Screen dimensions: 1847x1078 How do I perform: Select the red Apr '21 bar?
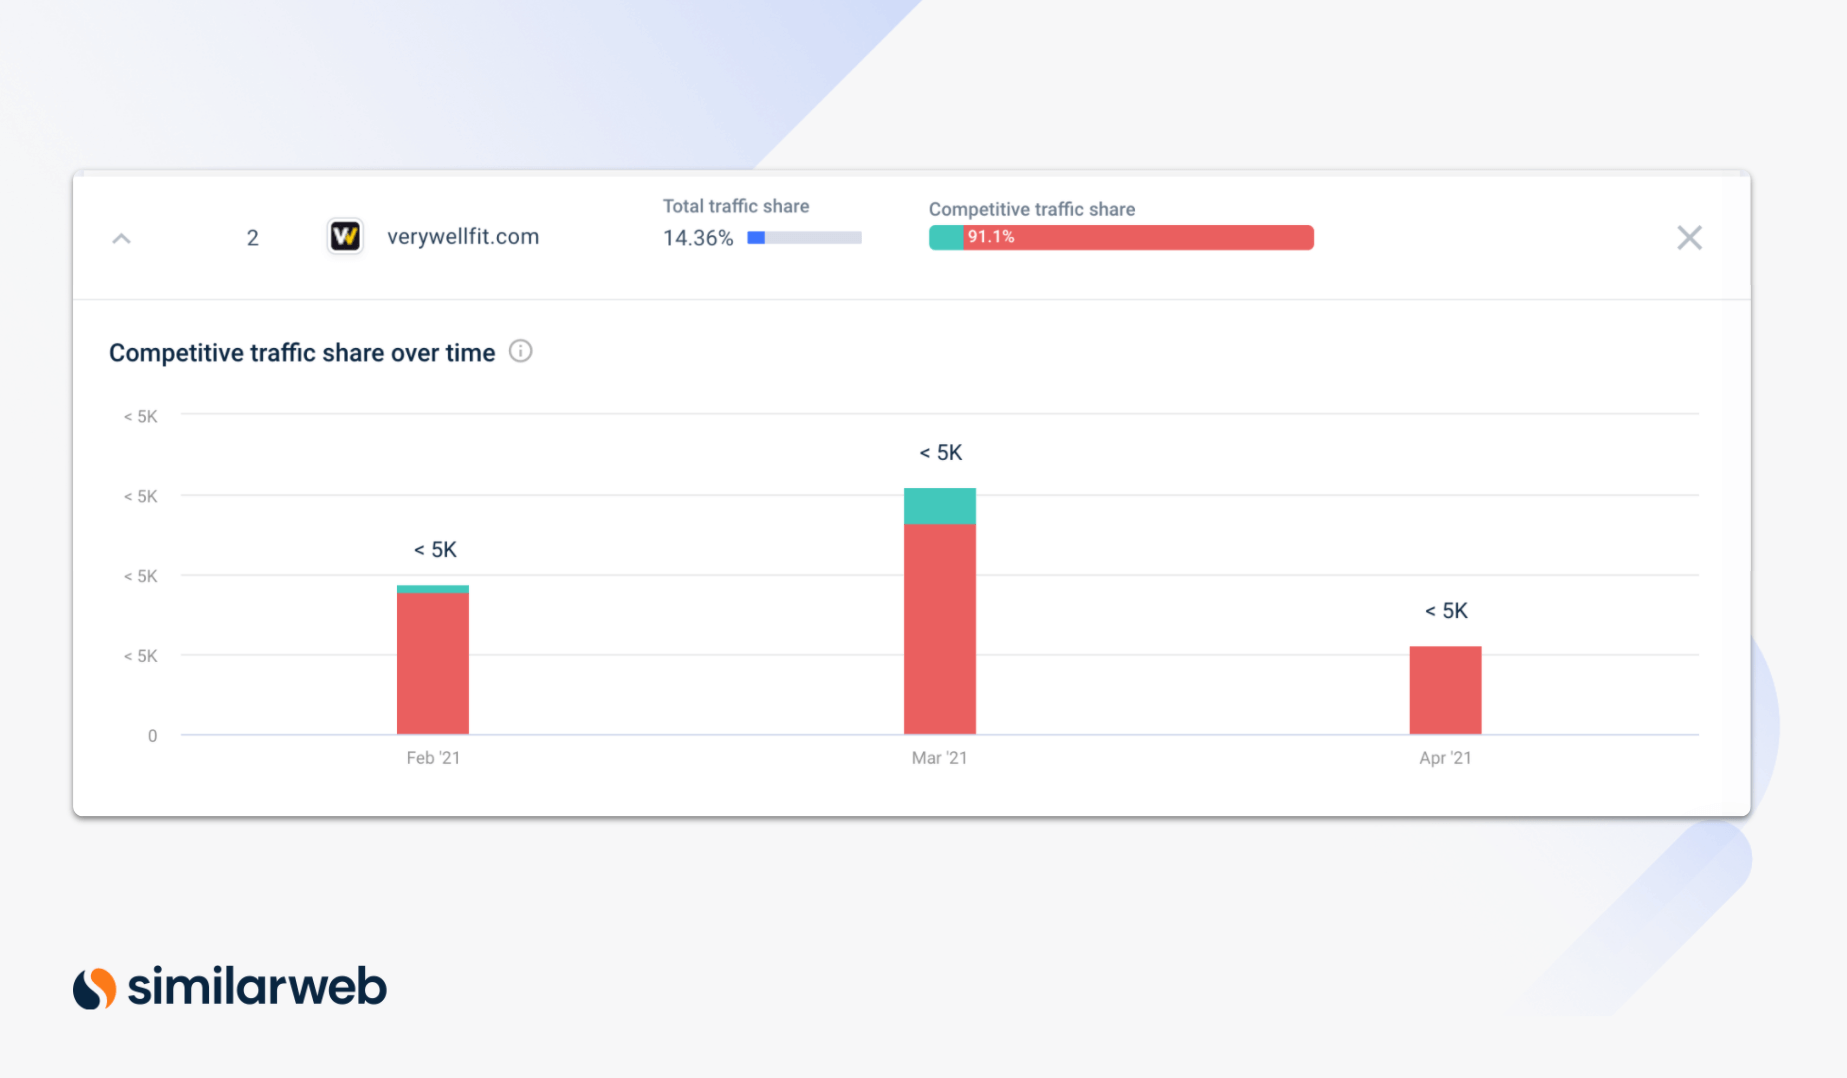(x=1445, y=690)
